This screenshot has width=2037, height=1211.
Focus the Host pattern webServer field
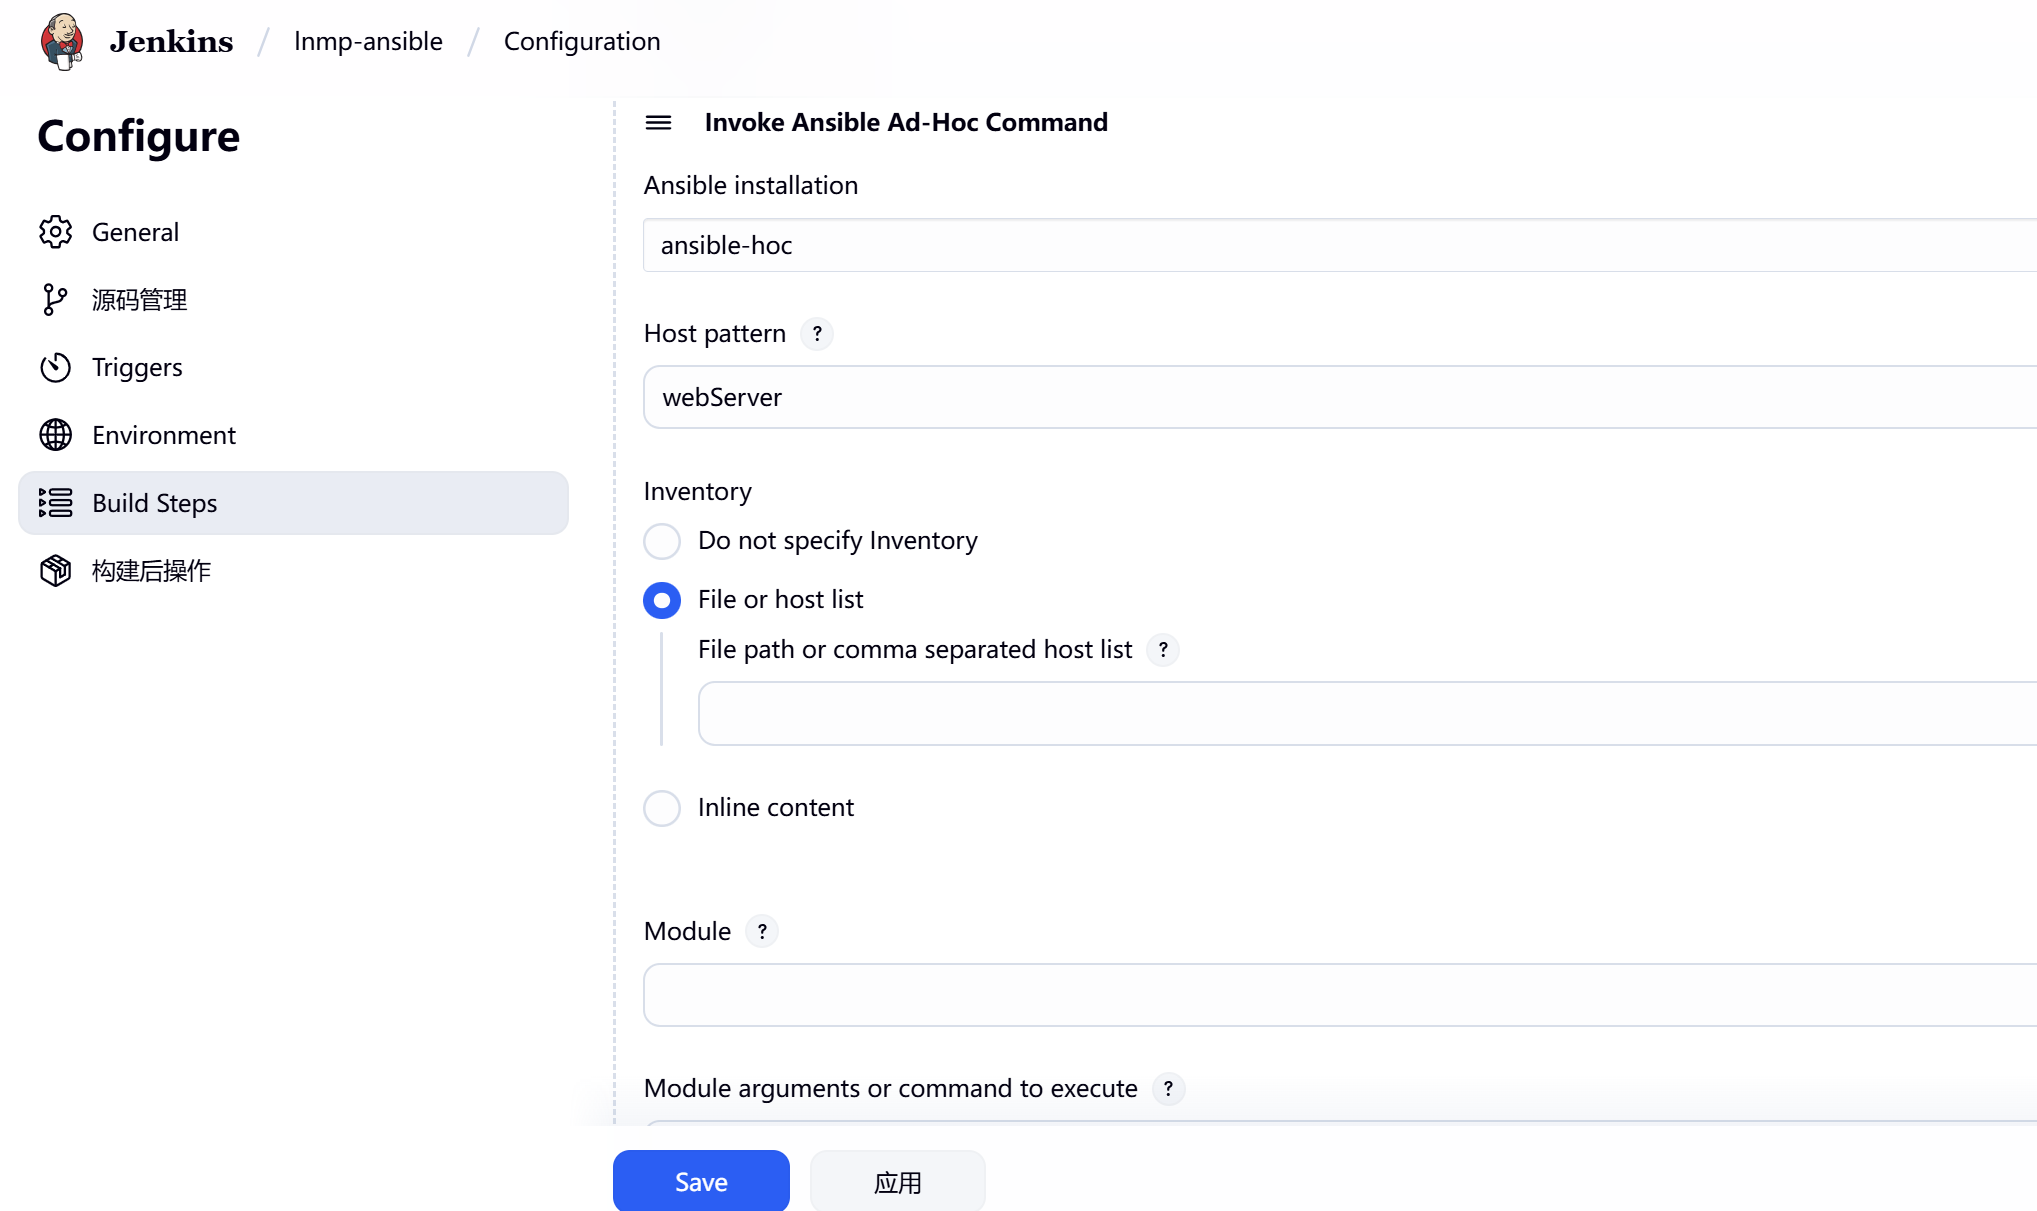coord(1338,397)
